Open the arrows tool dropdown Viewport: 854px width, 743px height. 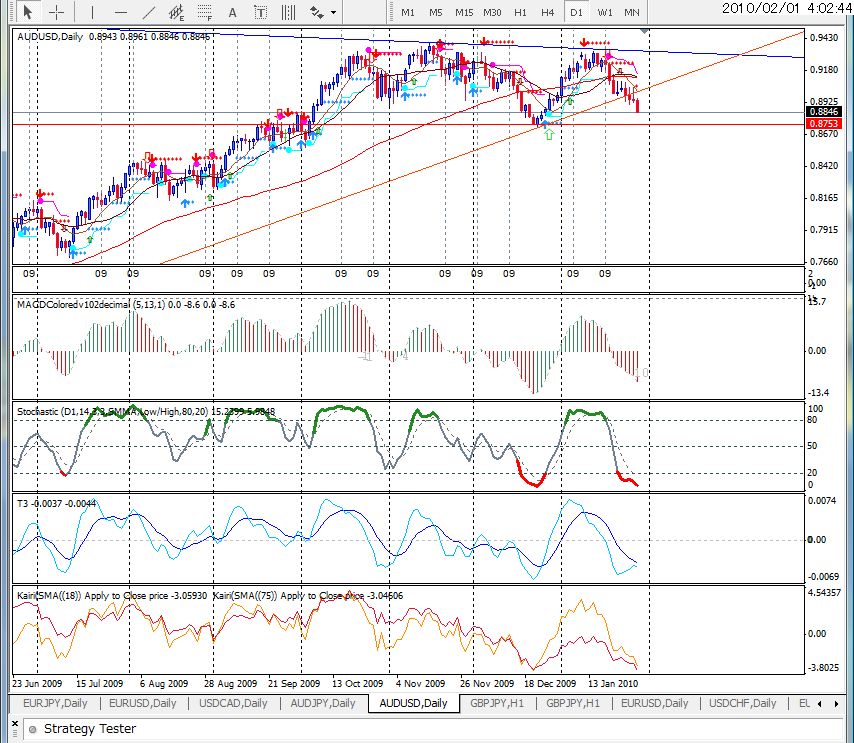click(x=333, y=12)
